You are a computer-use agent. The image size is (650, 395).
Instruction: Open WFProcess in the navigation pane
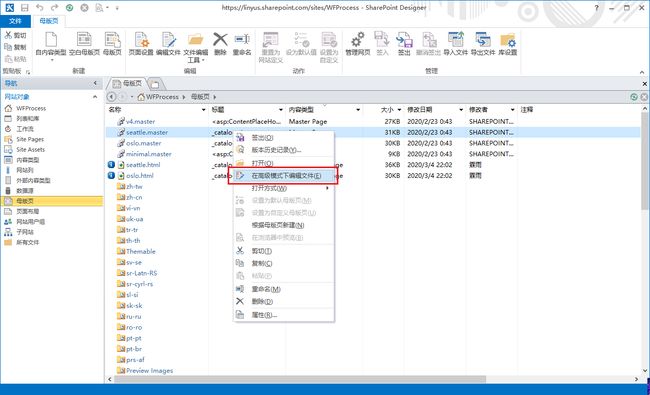click(x=31, y=108)
